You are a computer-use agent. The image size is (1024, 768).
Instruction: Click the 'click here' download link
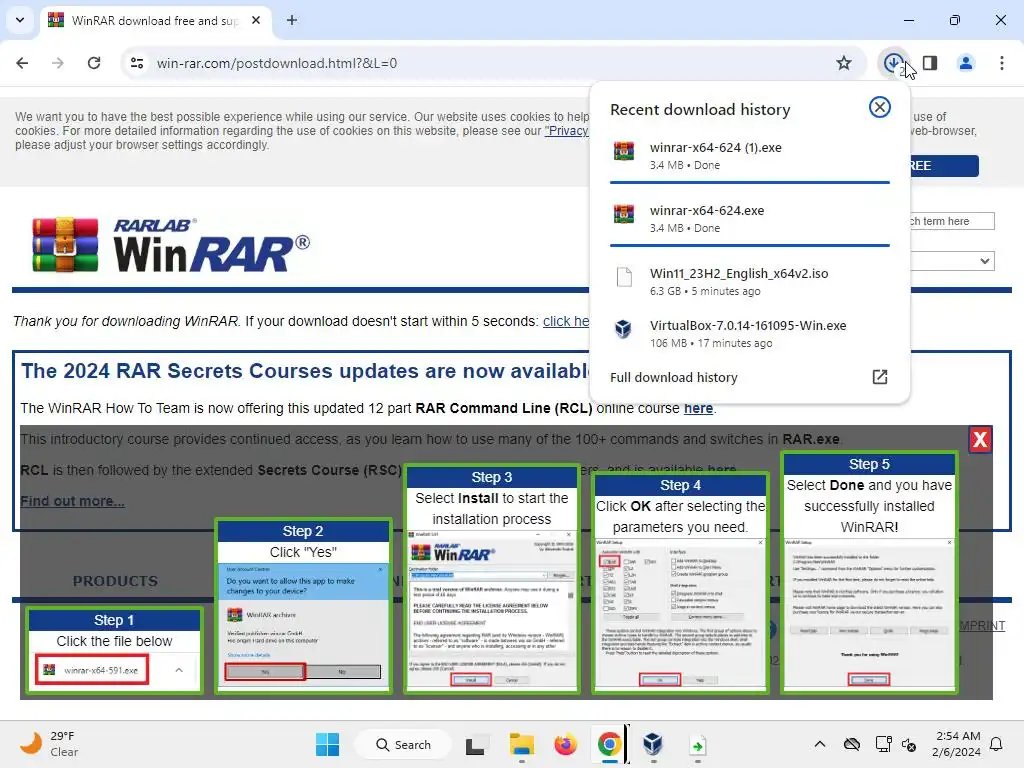point(566,321)
